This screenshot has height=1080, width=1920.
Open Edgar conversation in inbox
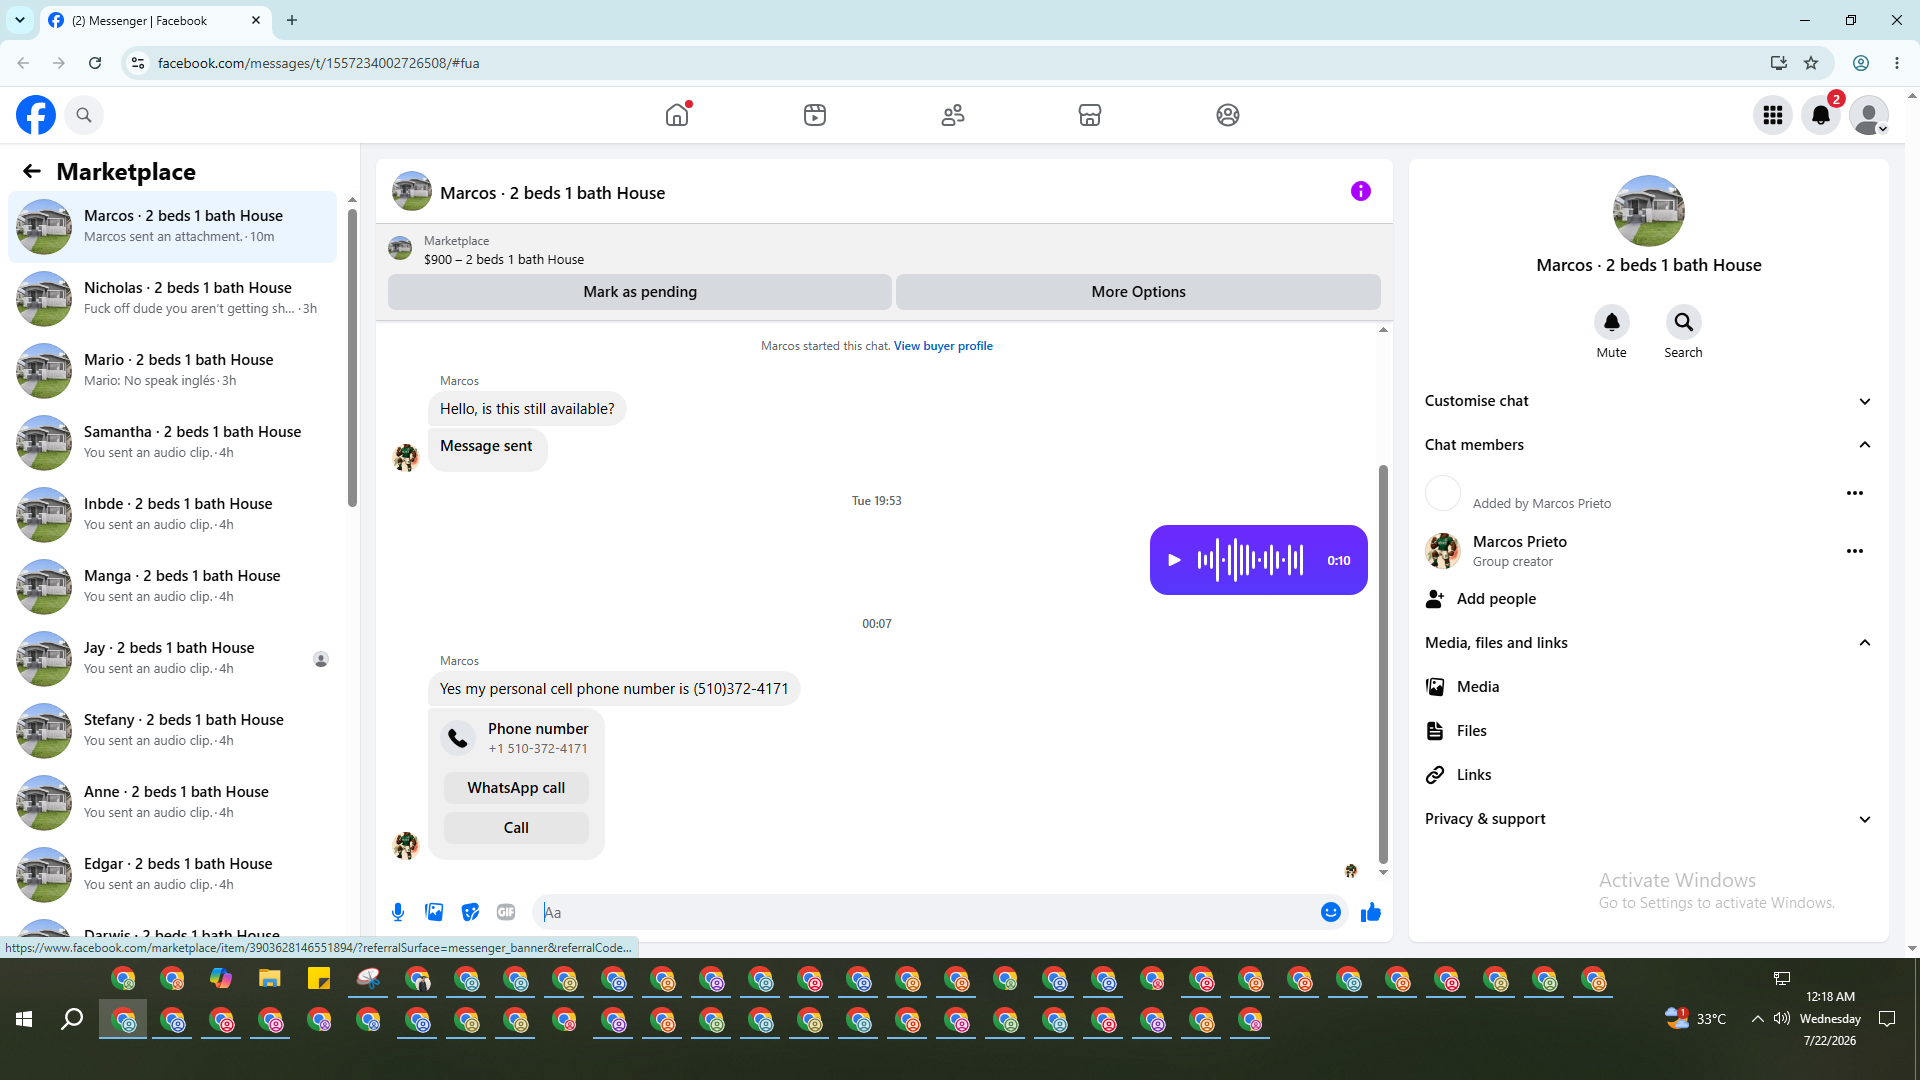click(172, 875)
